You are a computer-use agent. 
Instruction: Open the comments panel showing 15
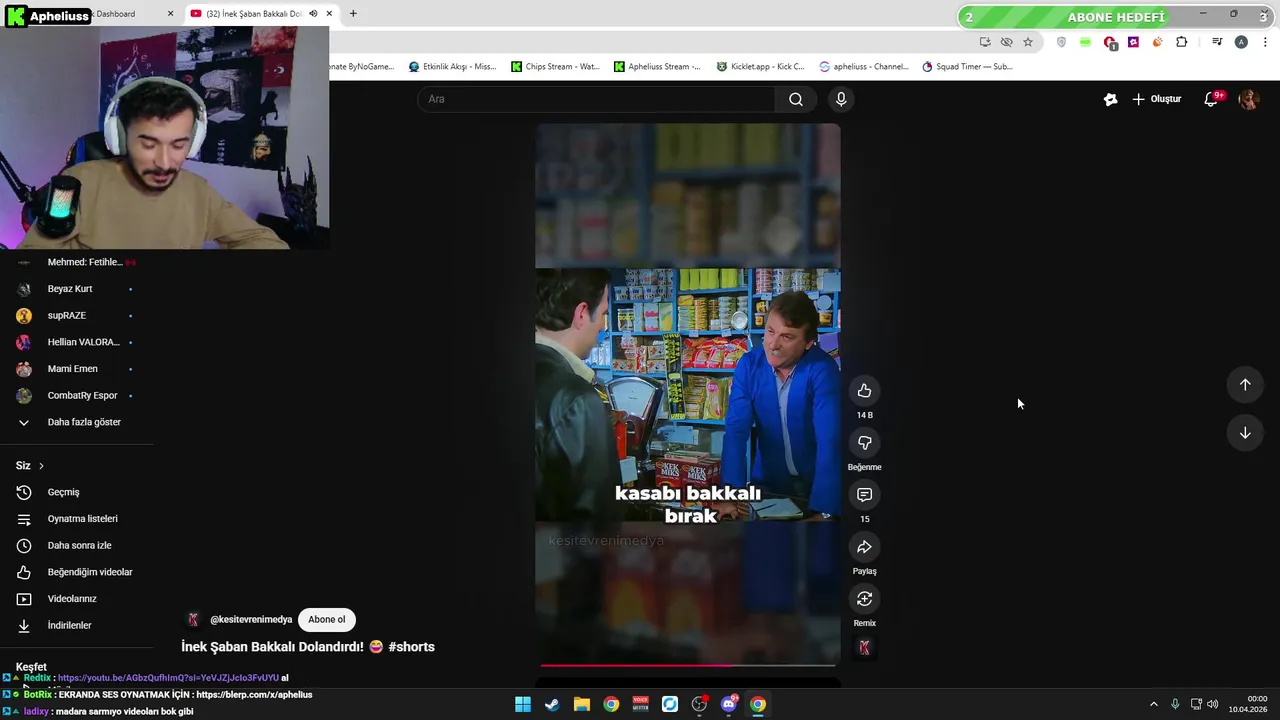click(x=864, y=495)
